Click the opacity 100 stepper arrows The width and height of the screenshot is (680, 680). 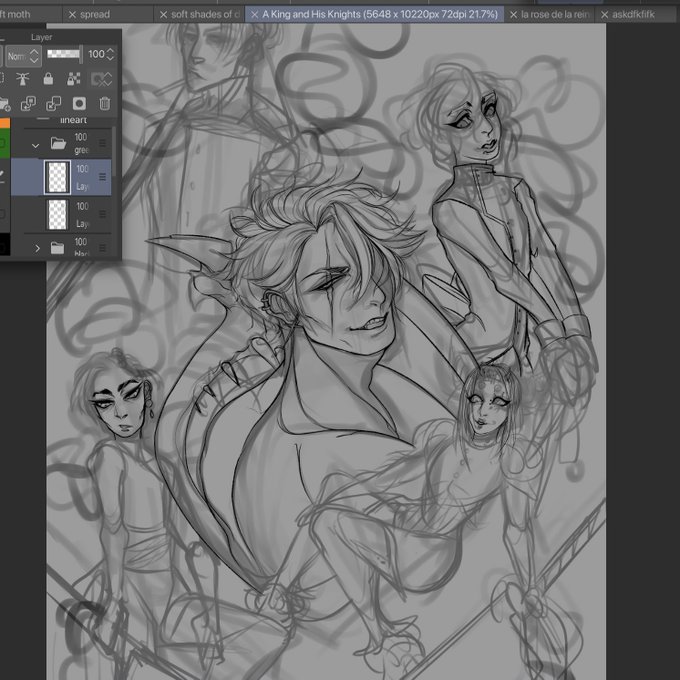(110, 54)
